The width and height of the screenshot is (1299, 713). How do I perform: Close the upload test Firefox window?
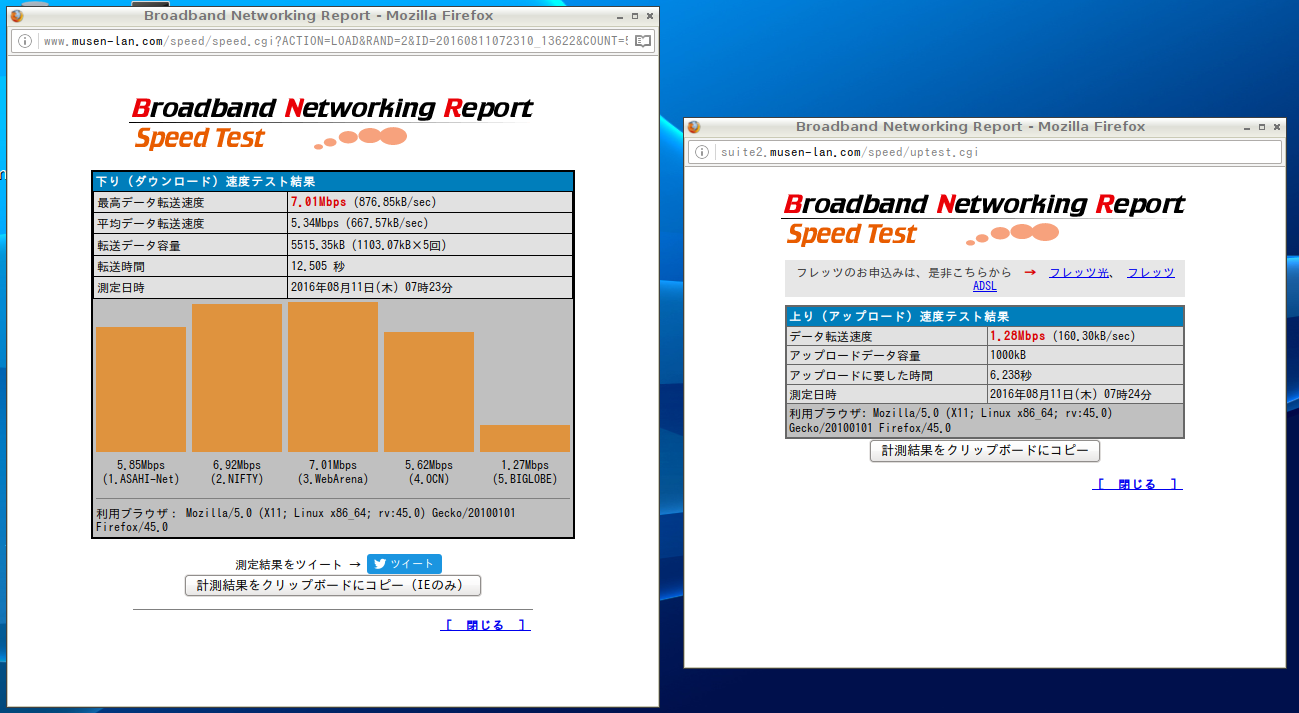click(x=1277, y=127)
